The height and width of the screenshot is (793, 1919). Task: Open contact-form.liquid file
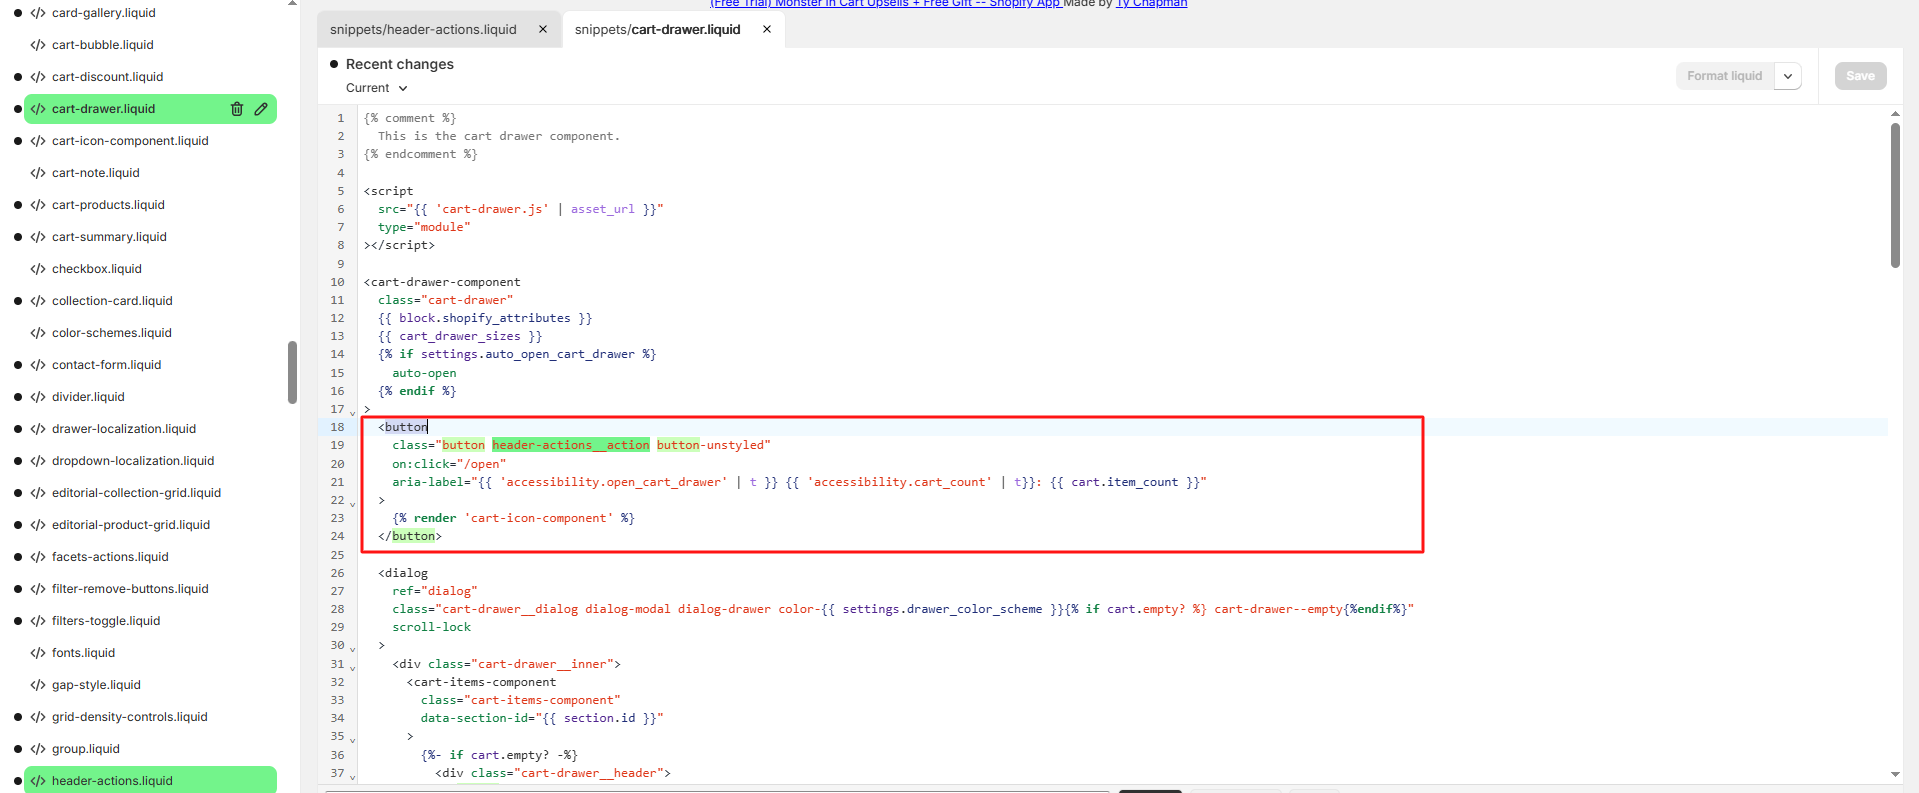(106, 365)
